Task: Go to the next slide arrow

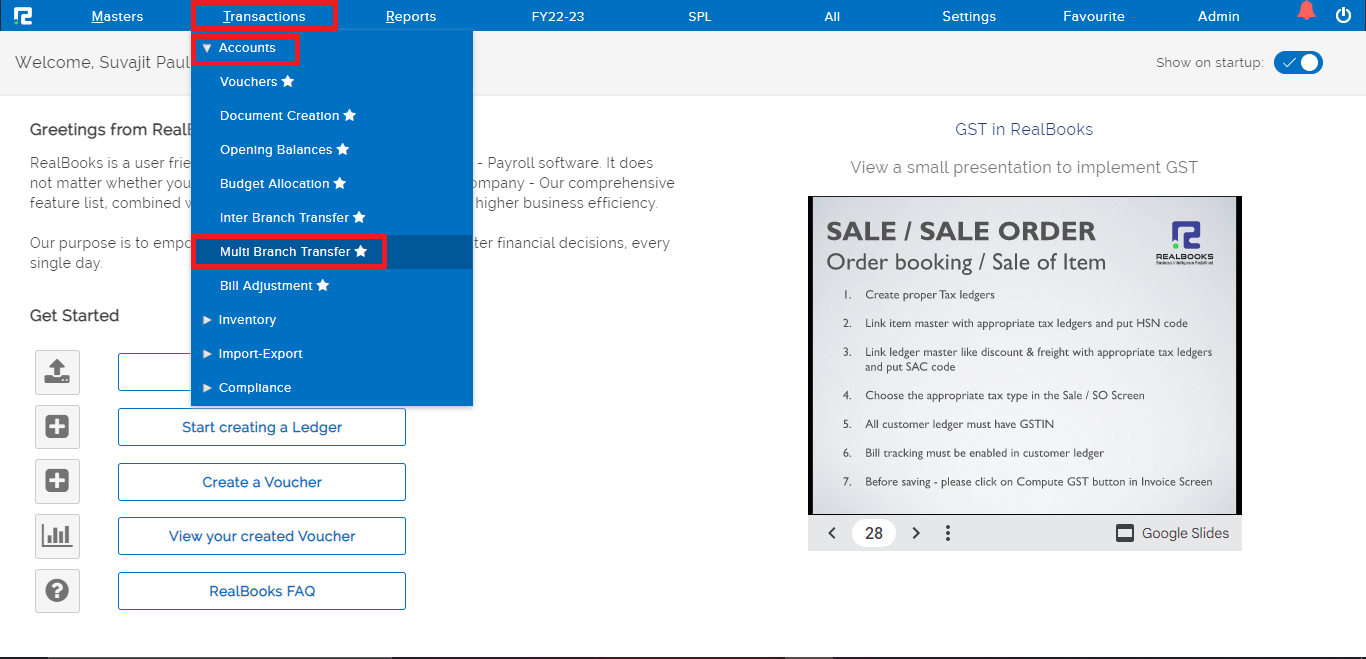Action: [x=916, y=533]
